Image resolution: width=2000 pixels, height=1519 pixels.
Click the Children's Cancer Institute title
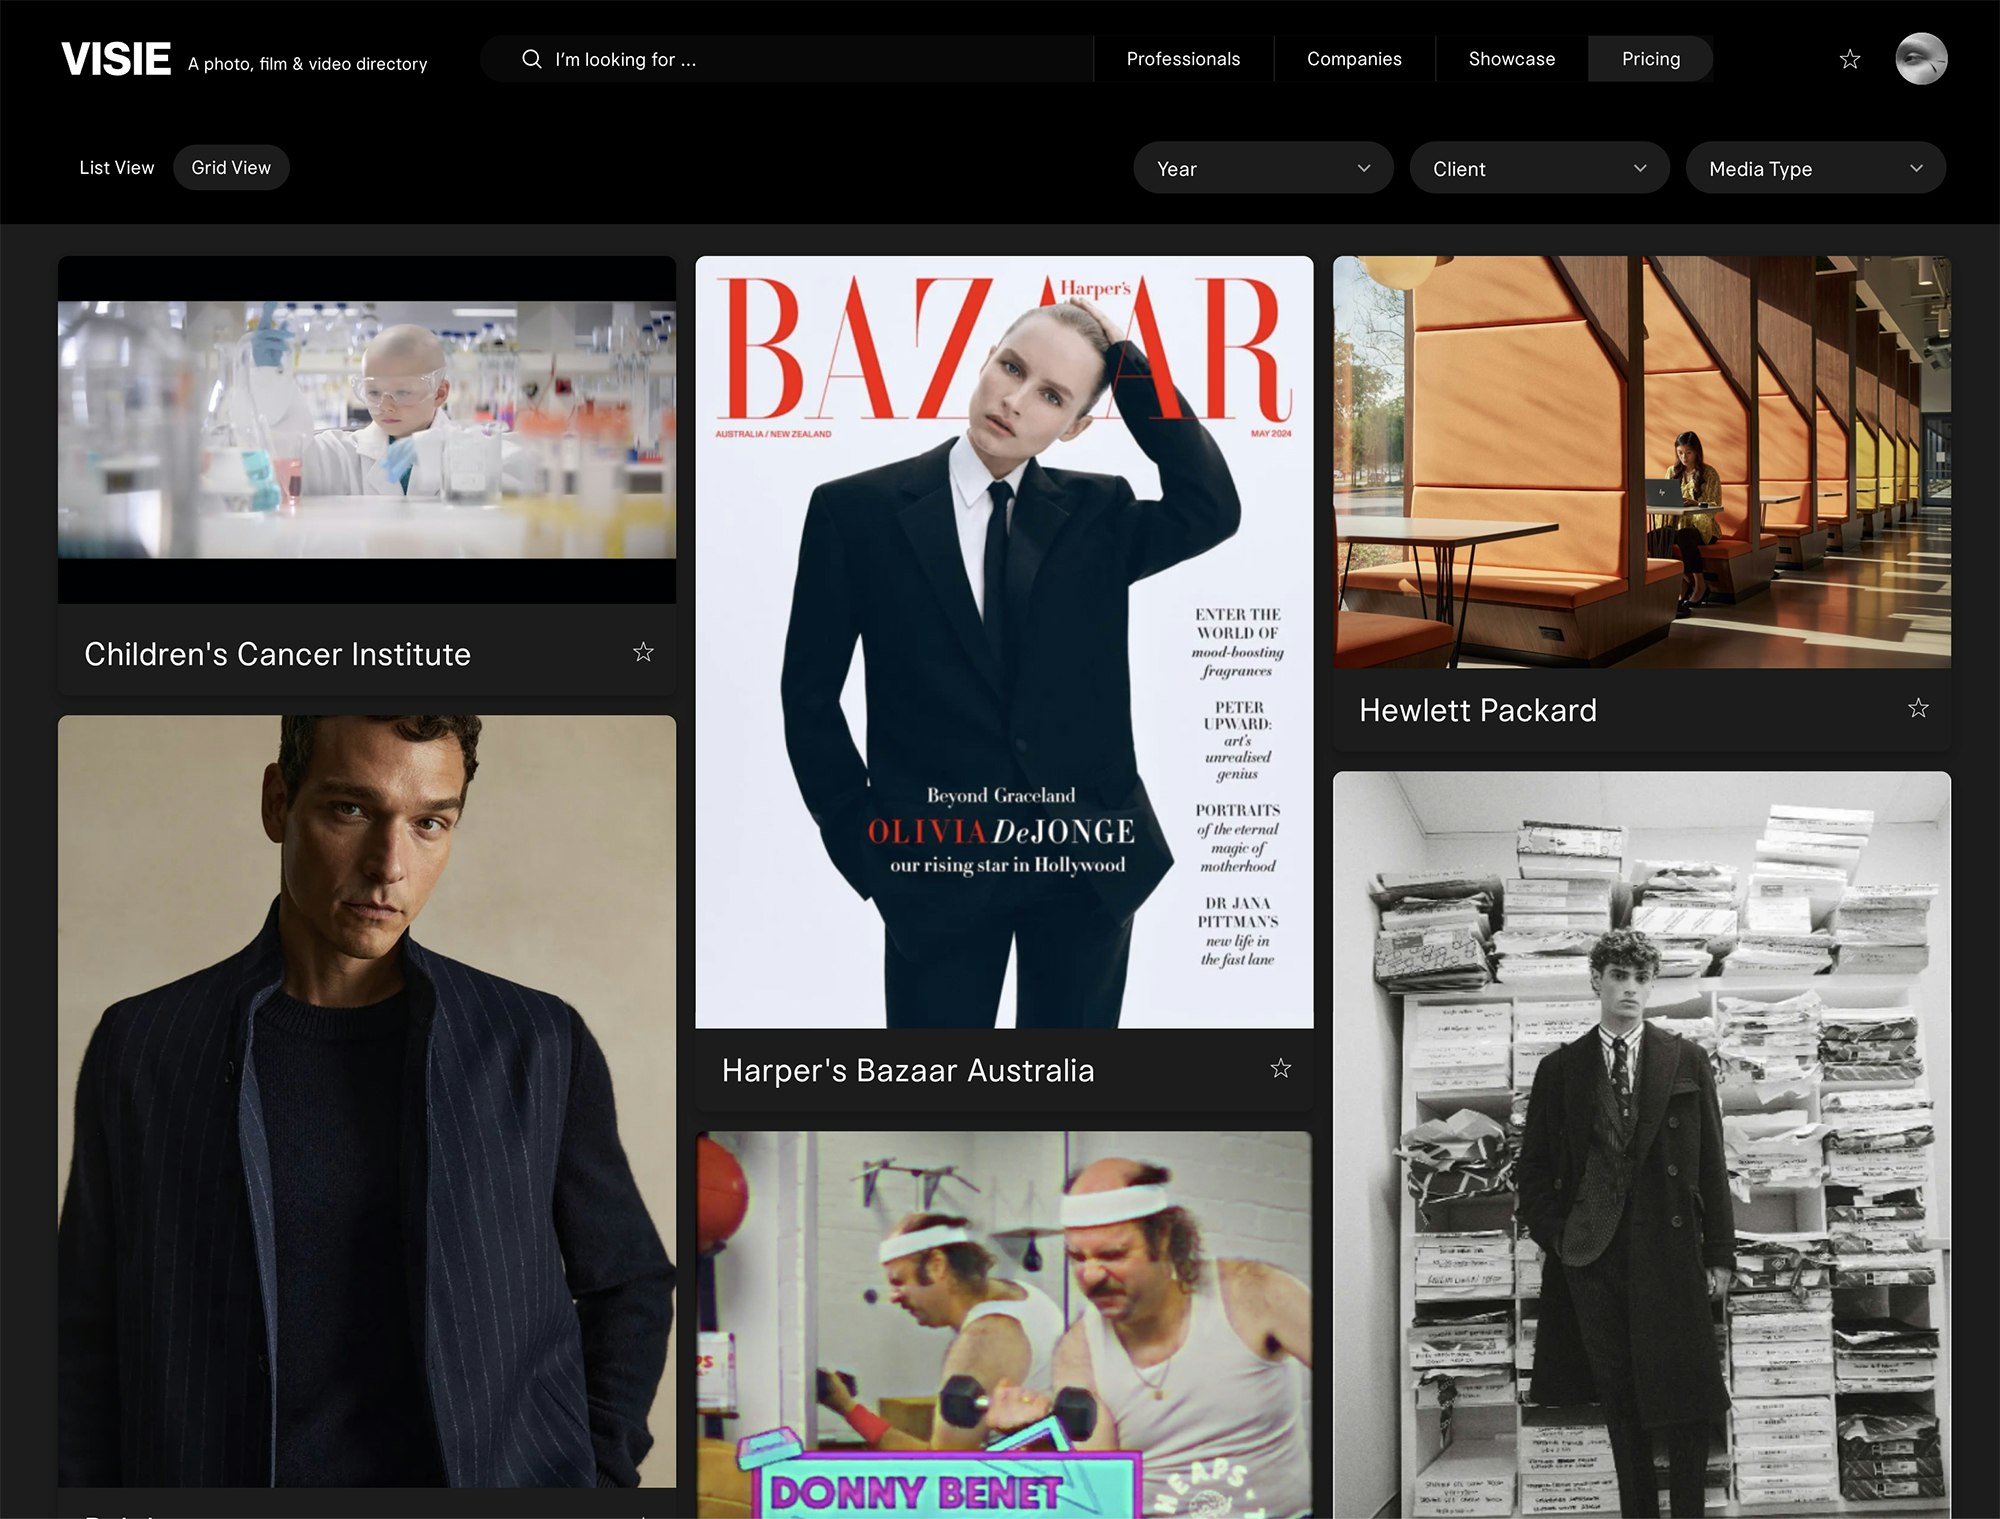pos(277,654)
